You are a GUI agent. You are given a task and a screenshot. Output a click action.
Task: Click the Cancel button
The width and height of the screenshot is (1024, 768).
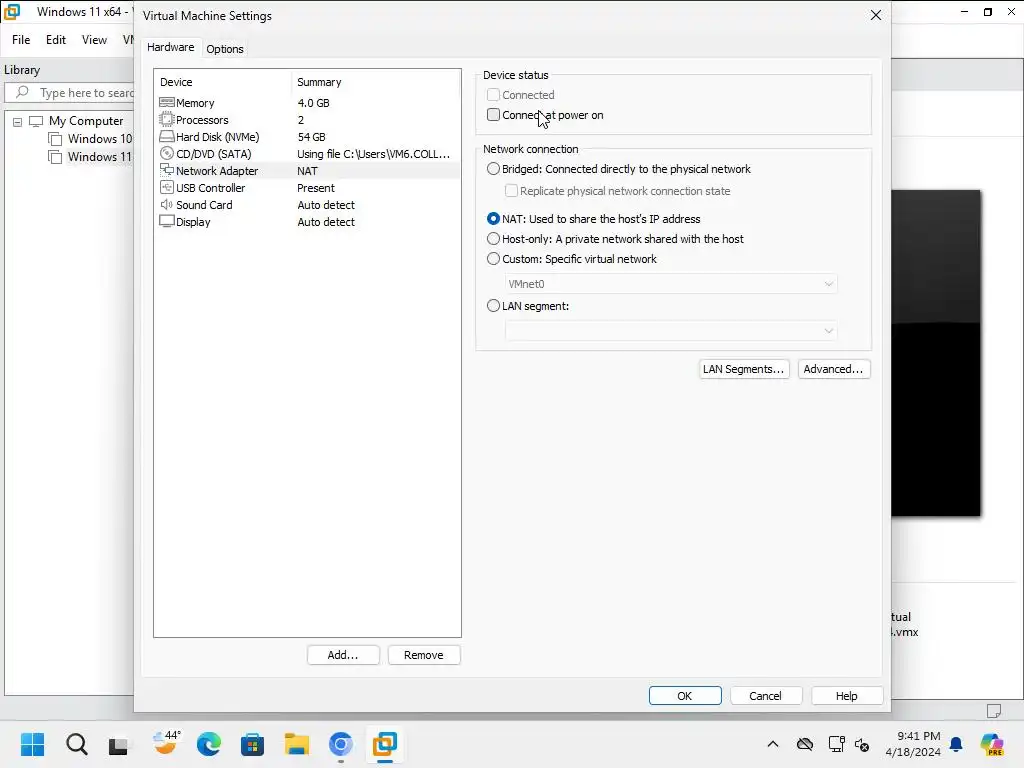[x=765, y=696]
